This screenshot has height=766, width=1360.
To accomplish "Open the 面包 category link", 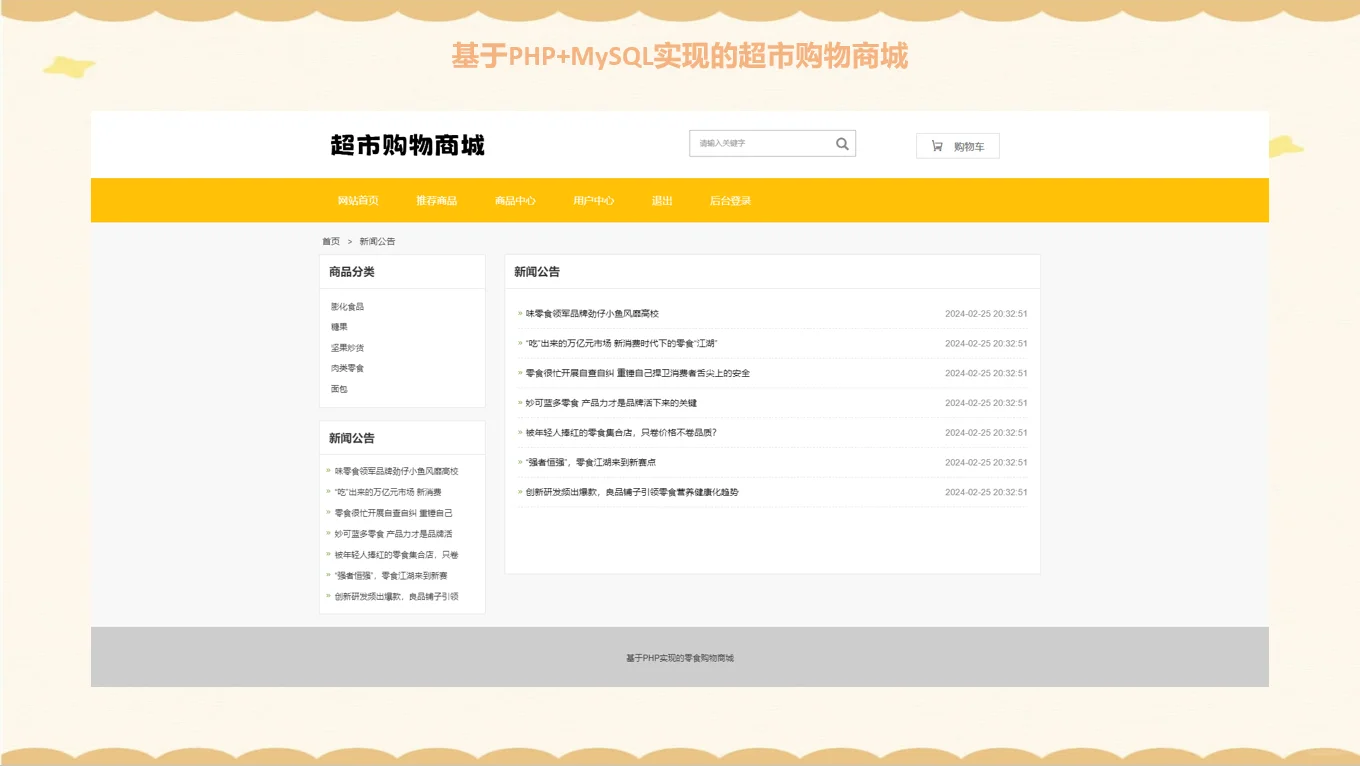I will [x=337, y=389].
